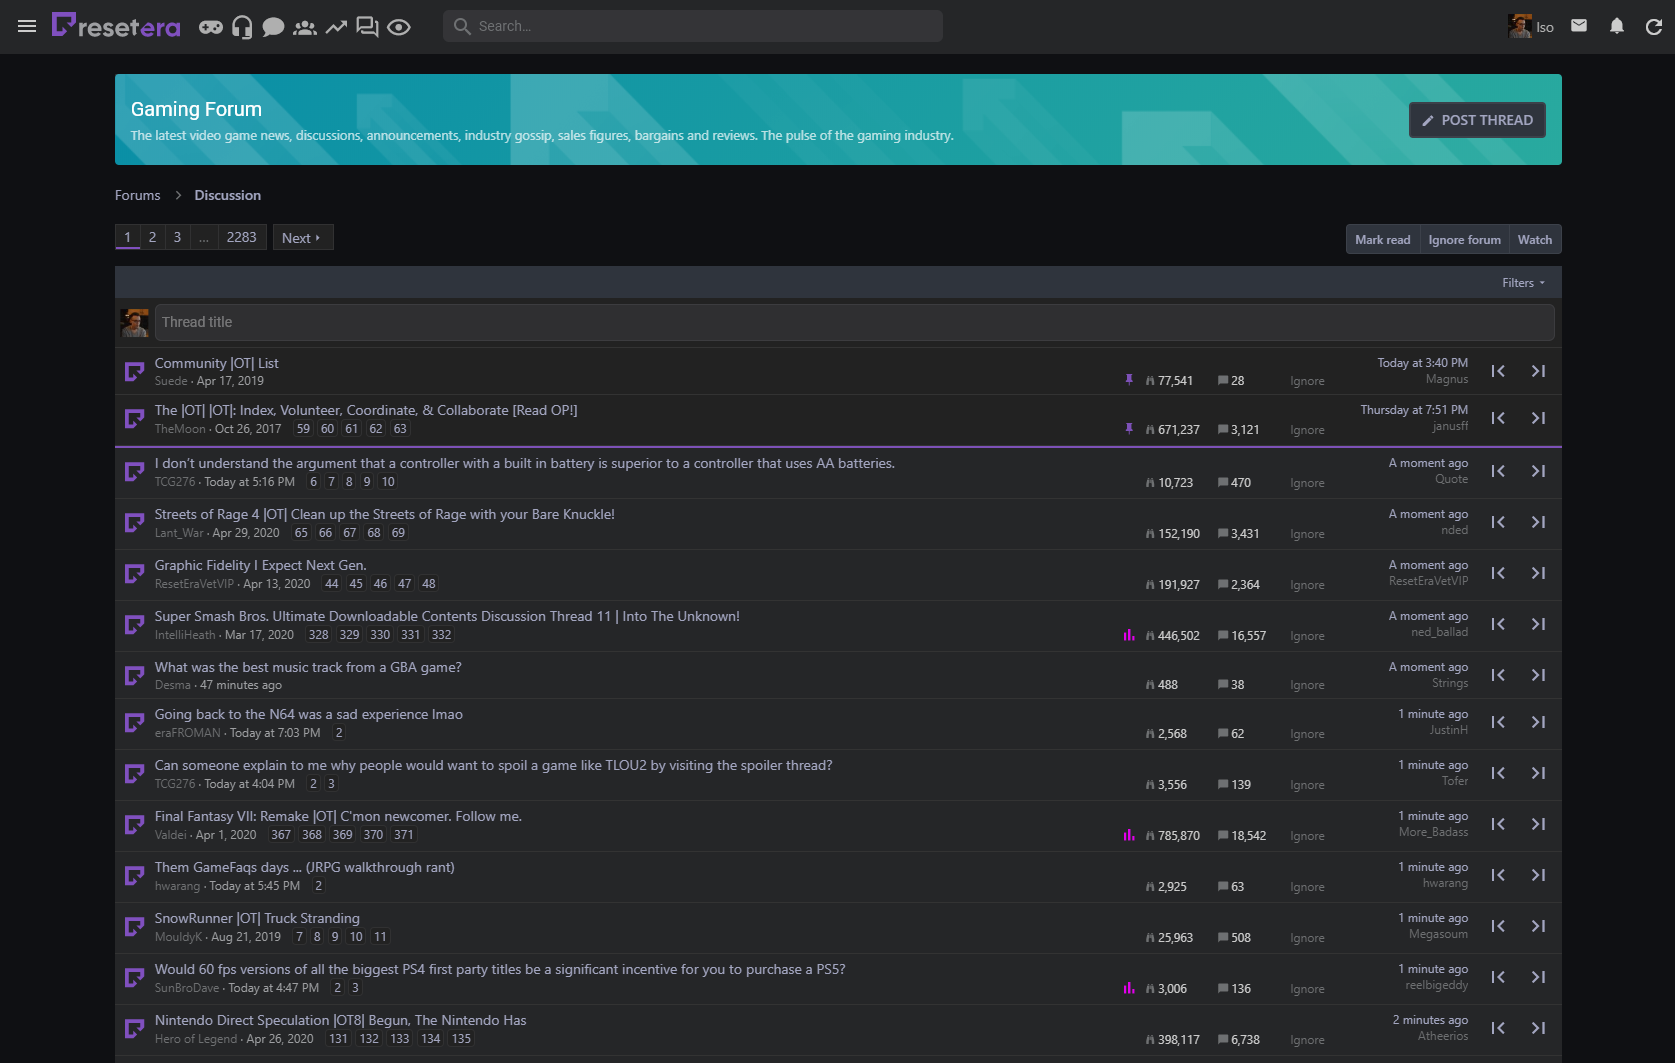Open the headphones icon in the header
Screen dimensions: 1675x1063
(242, 27)
